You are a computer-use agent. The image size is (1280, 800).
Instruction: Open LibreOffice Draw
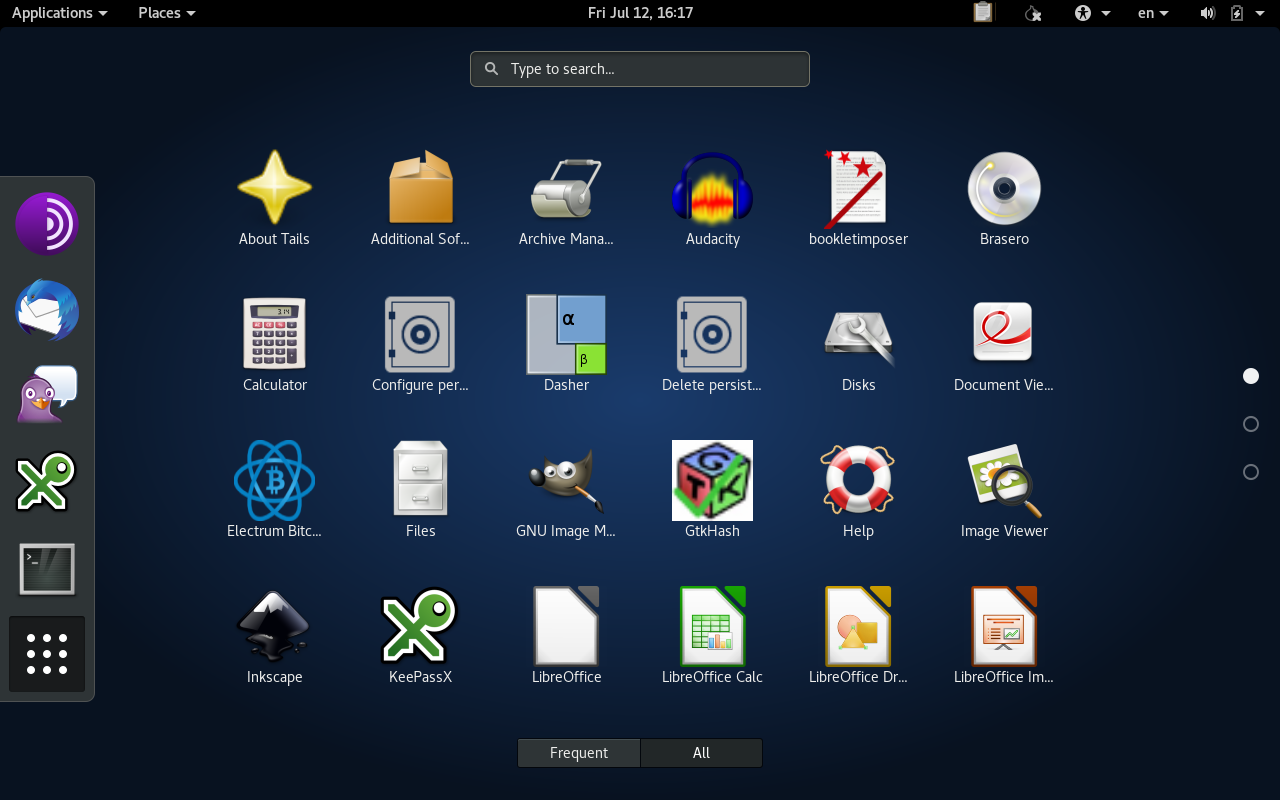[x=858, y=636]
